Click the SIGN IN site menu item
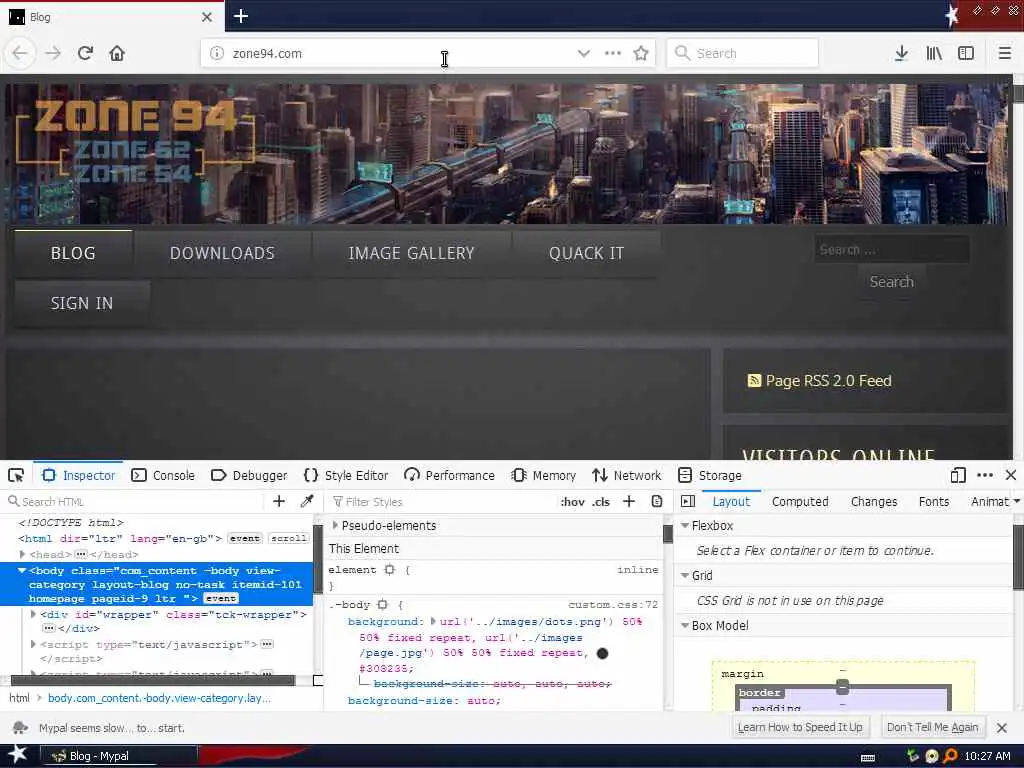The height and width of the screenshot is (768, 1024). (82, 304)
